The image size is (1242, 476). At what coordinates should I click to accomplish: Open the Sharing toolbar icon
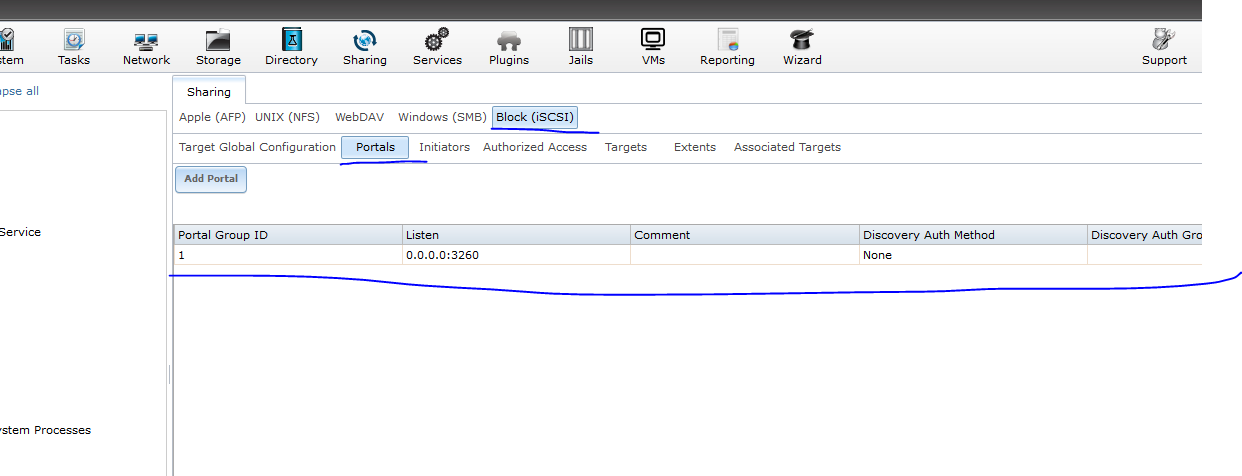tap(364, 47)
